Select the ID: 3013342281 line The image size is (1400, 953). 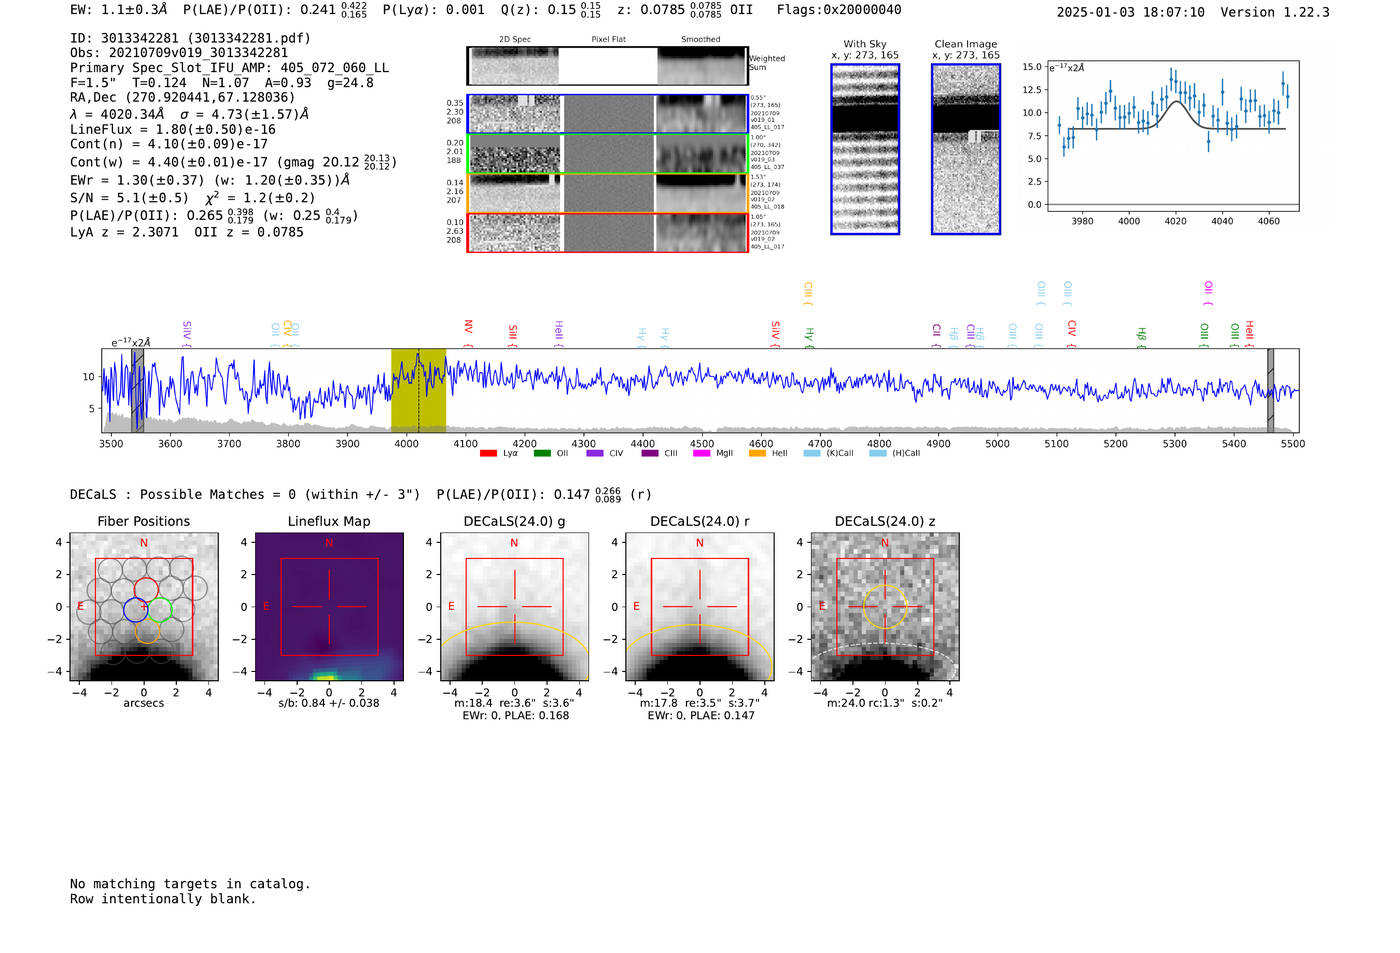190,38
